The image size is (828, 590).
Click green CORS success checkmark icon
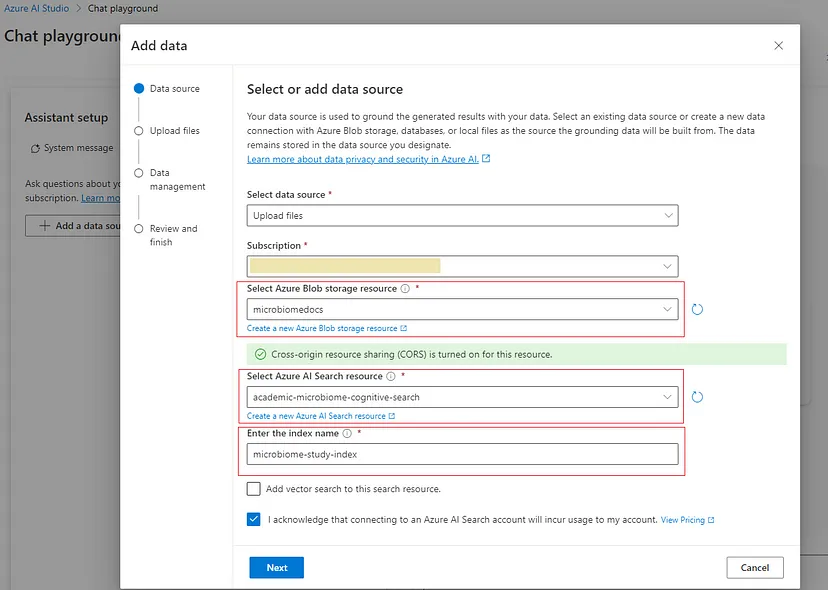point(260,354)
